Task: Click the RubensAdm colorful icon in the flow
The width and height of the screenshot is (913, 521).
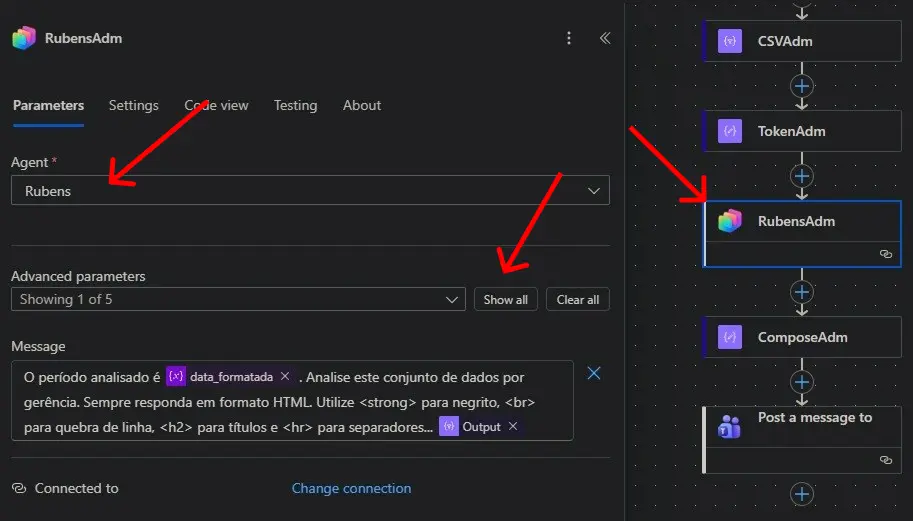Action: pyautogui.click(x=730, y=221)
